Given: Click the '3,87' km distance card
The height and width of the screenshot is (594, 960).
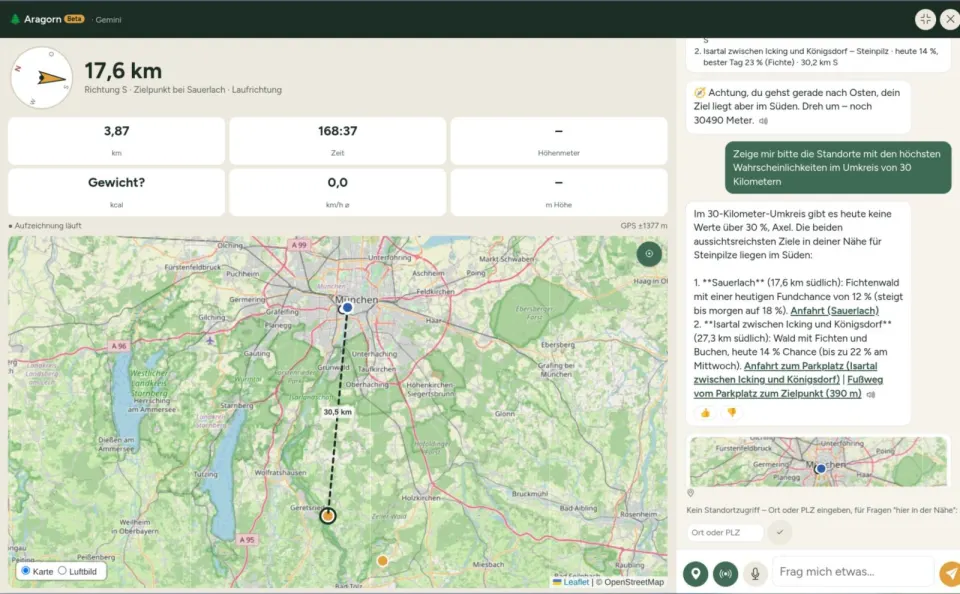Looking at the screenshot, I should [116, 140].
